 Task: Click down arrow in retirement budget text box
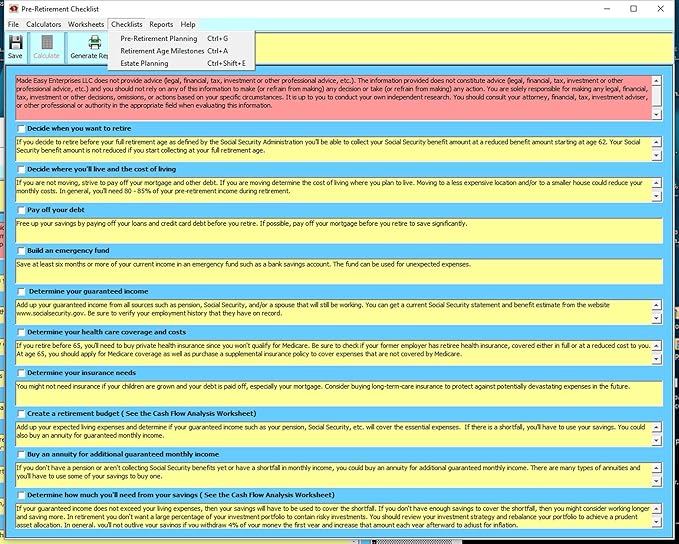coord(656,440)
